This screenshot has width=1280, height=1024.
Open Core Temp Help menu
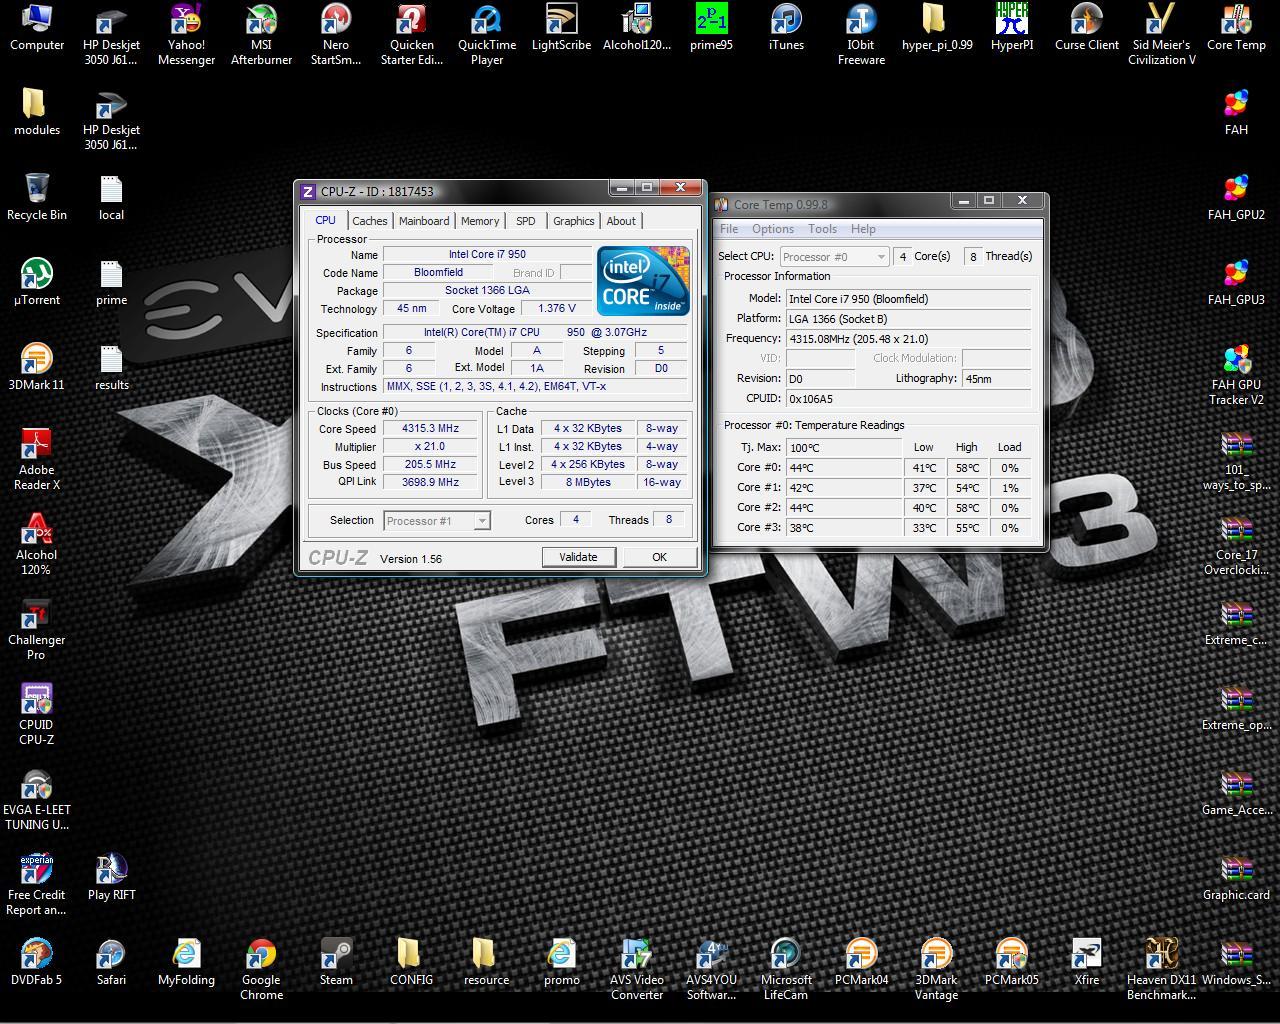[863, 229]
